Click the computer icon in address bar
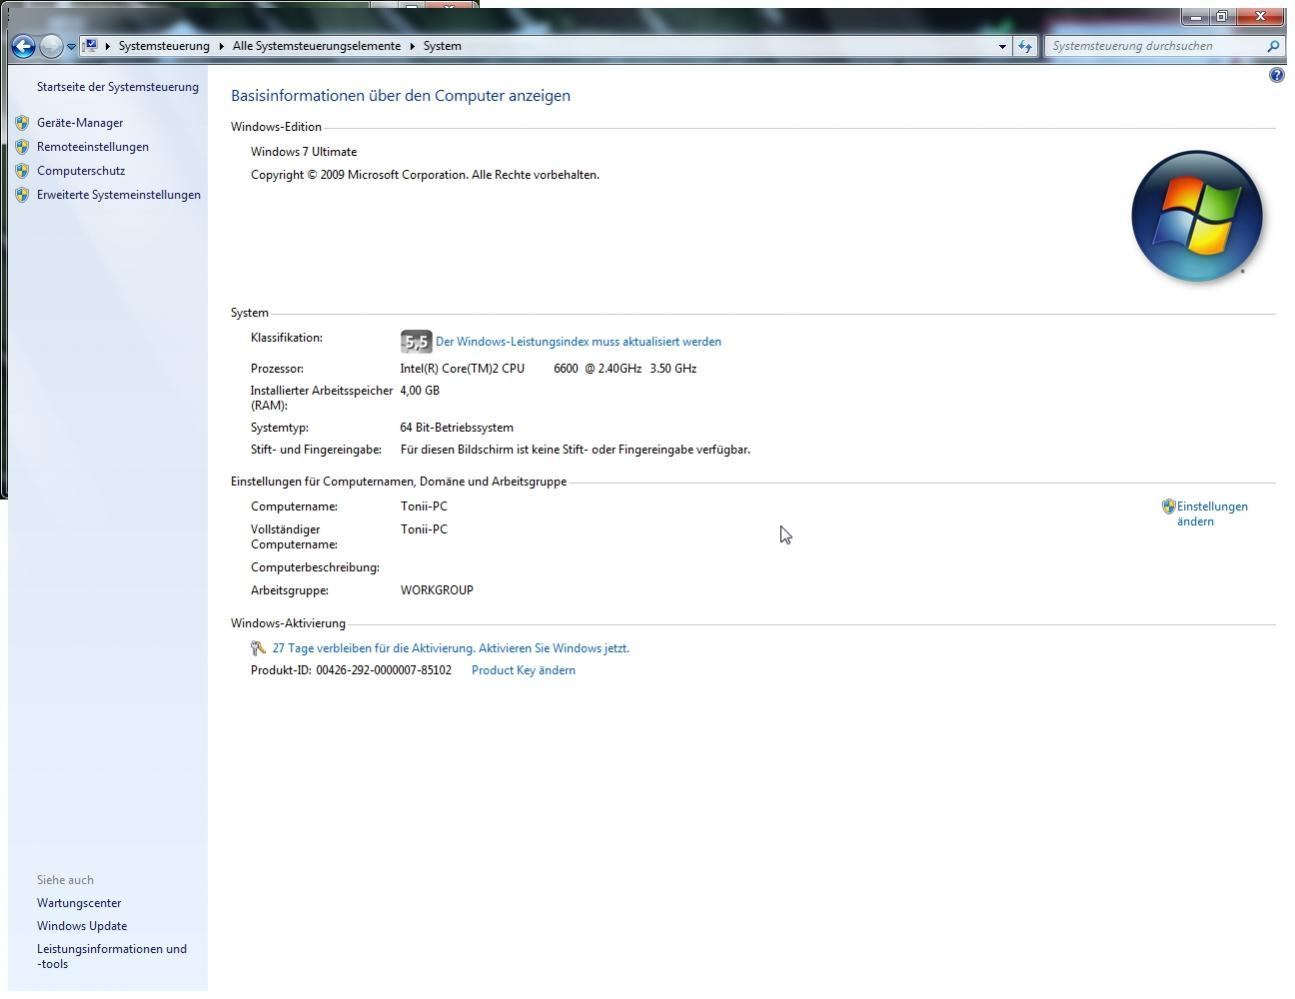 pyautogui.click(x=90, y=46)
